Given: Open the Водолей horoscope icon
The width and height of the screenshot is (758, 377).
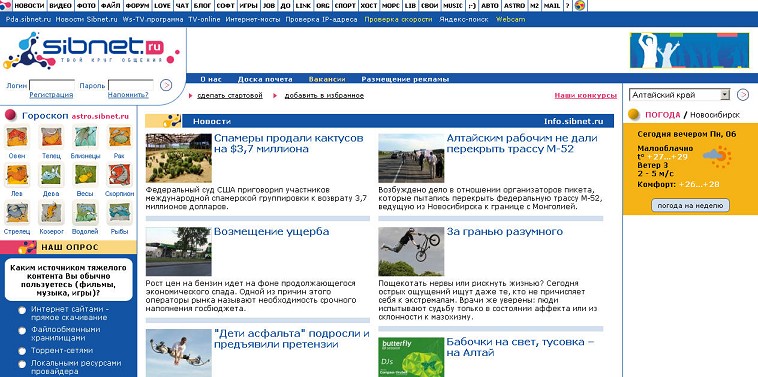Looking at the screenshot, I should pyautogui.click(x=86, y=212).
